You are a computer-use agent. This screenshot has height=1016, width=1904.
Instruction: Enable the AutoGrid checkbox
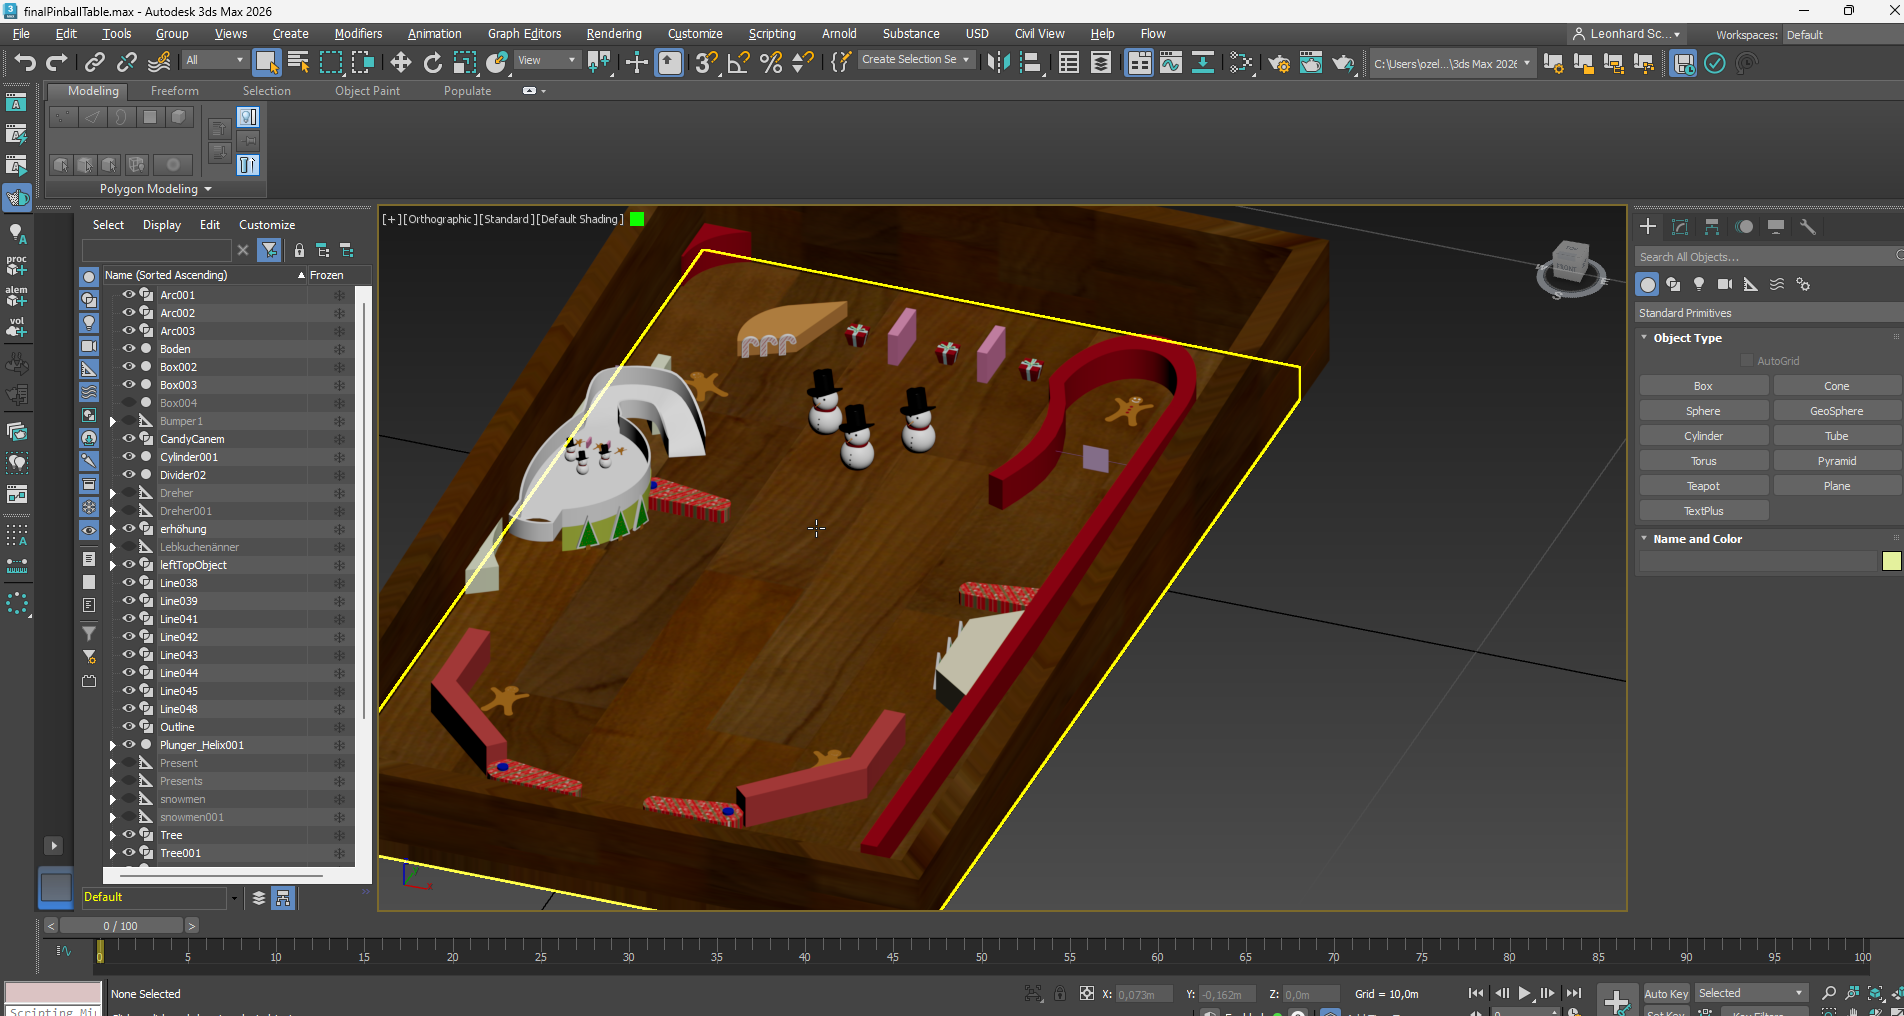[x=1748, y=360]
